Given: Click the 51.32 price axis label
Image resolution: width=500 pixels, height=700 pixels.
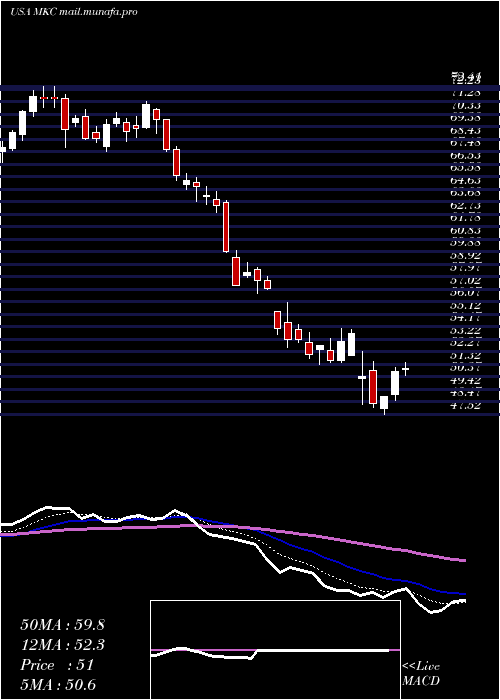Looking at the screenshot, I should coord(467,356).
